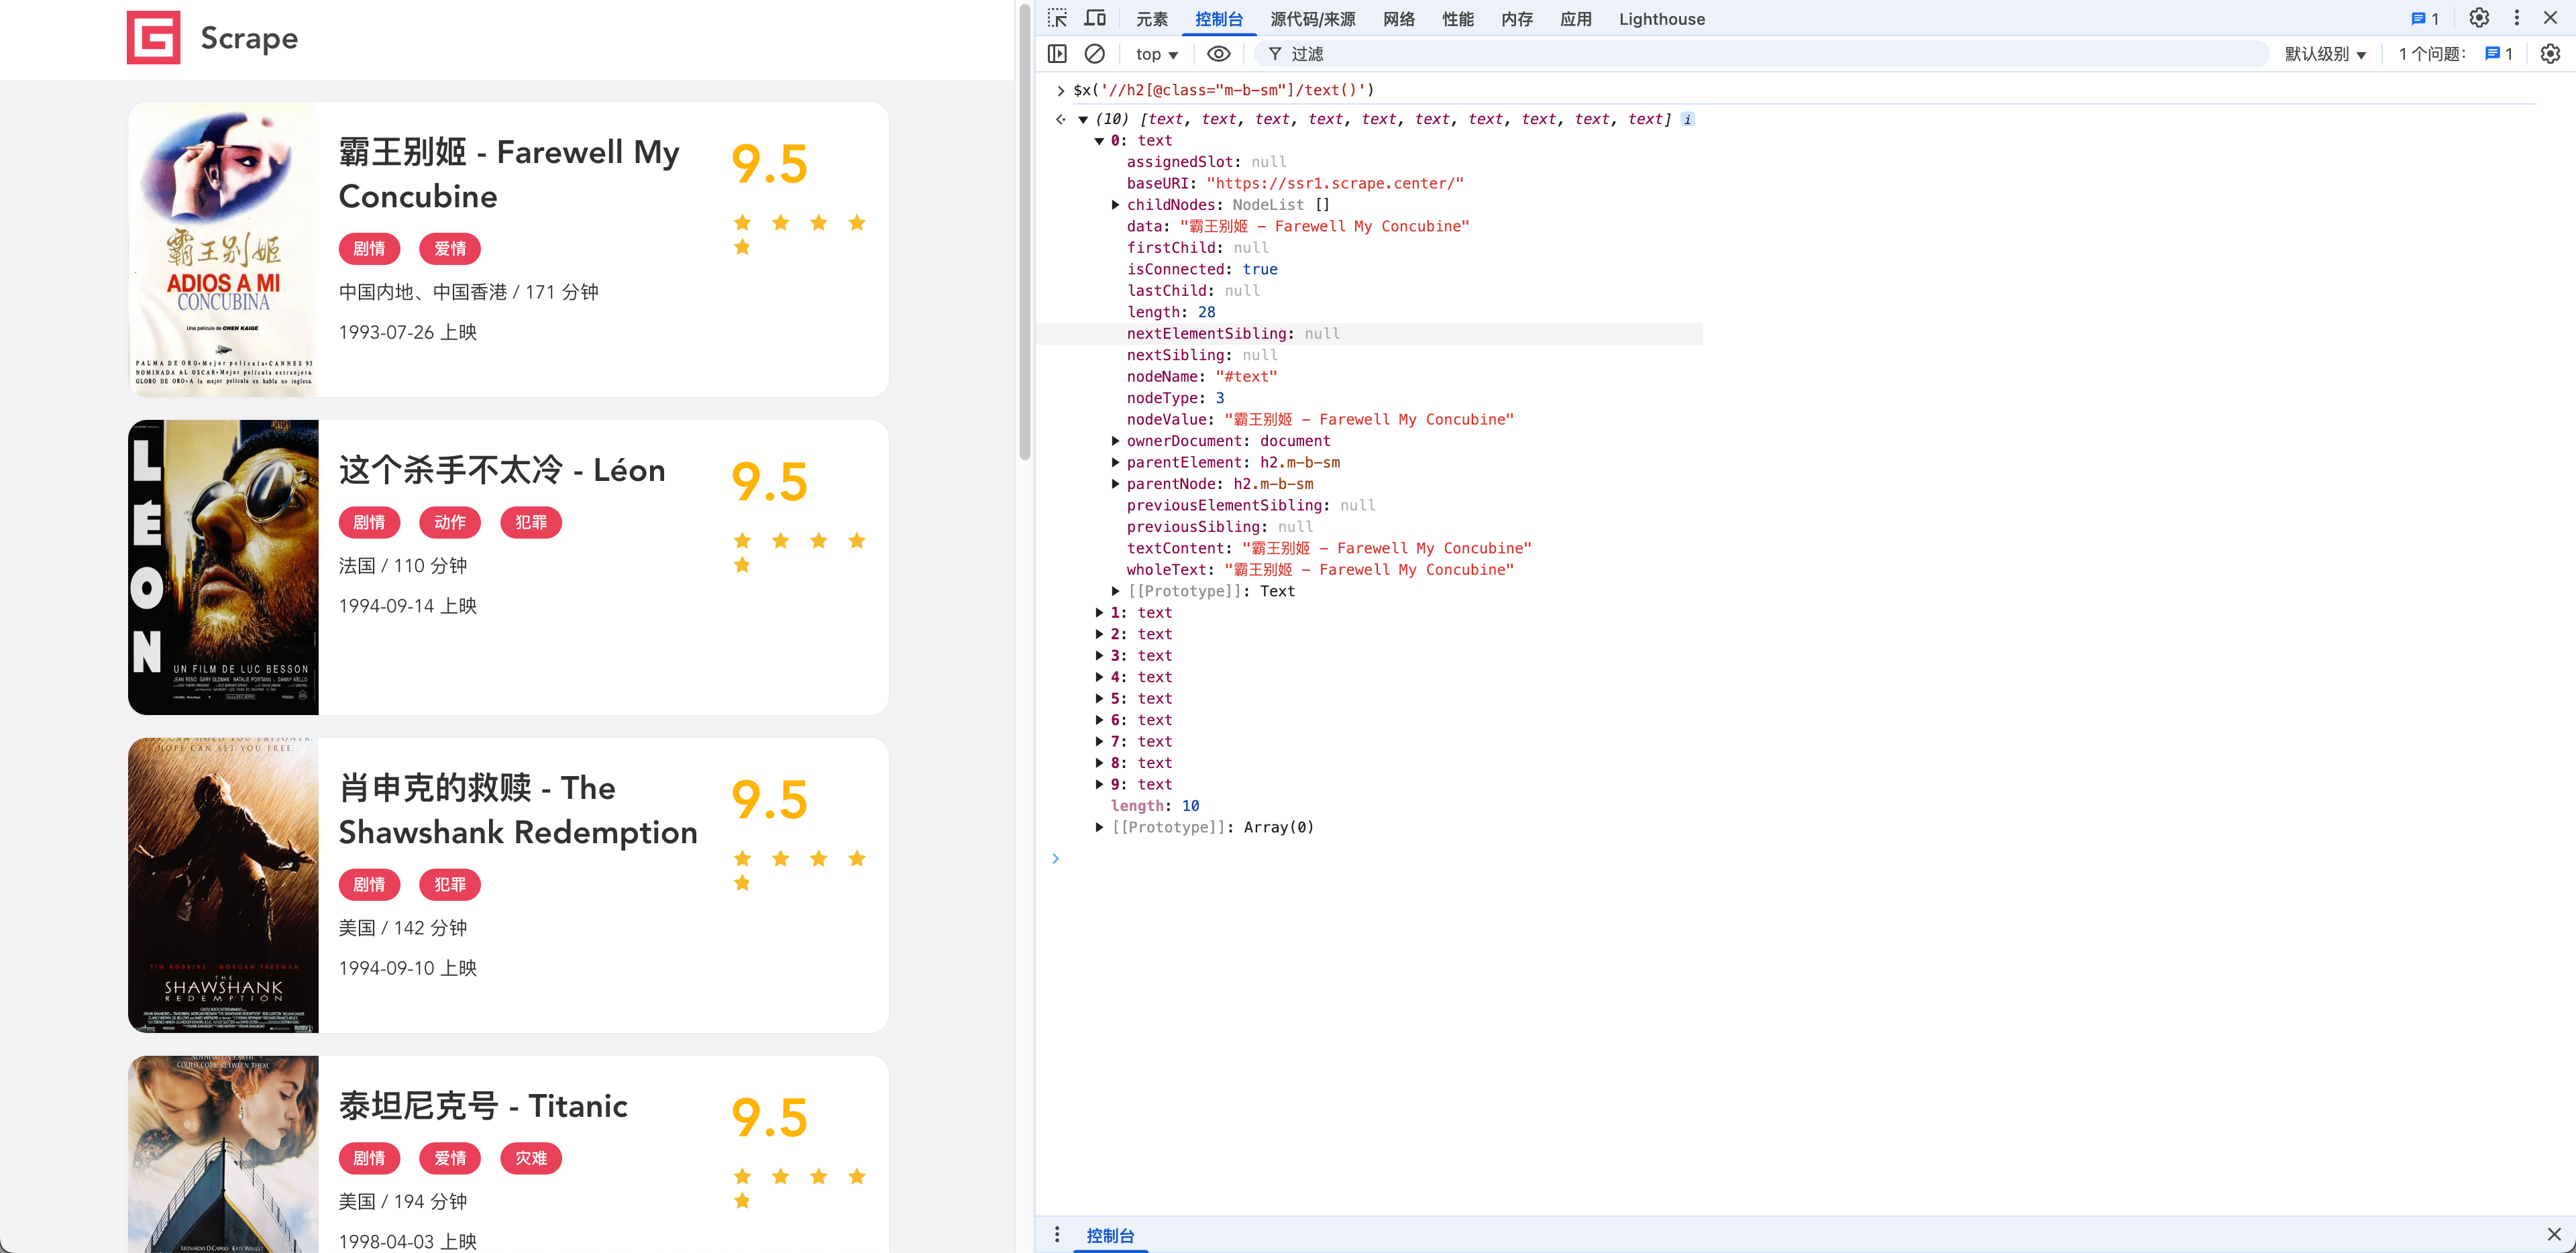Open the DevTools three-dot menu

(2517, 18)
